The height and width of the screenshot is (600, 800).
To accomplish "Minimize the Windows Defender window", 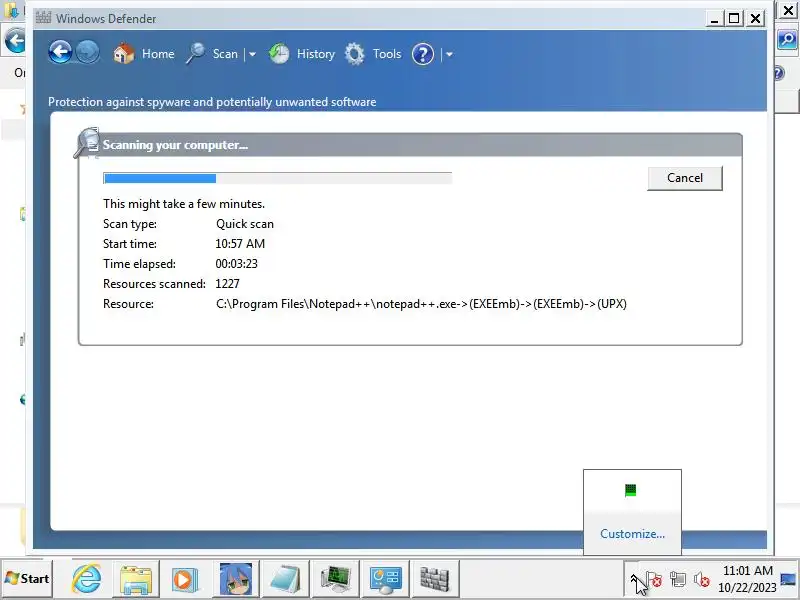I will click(x=714, y=19).
